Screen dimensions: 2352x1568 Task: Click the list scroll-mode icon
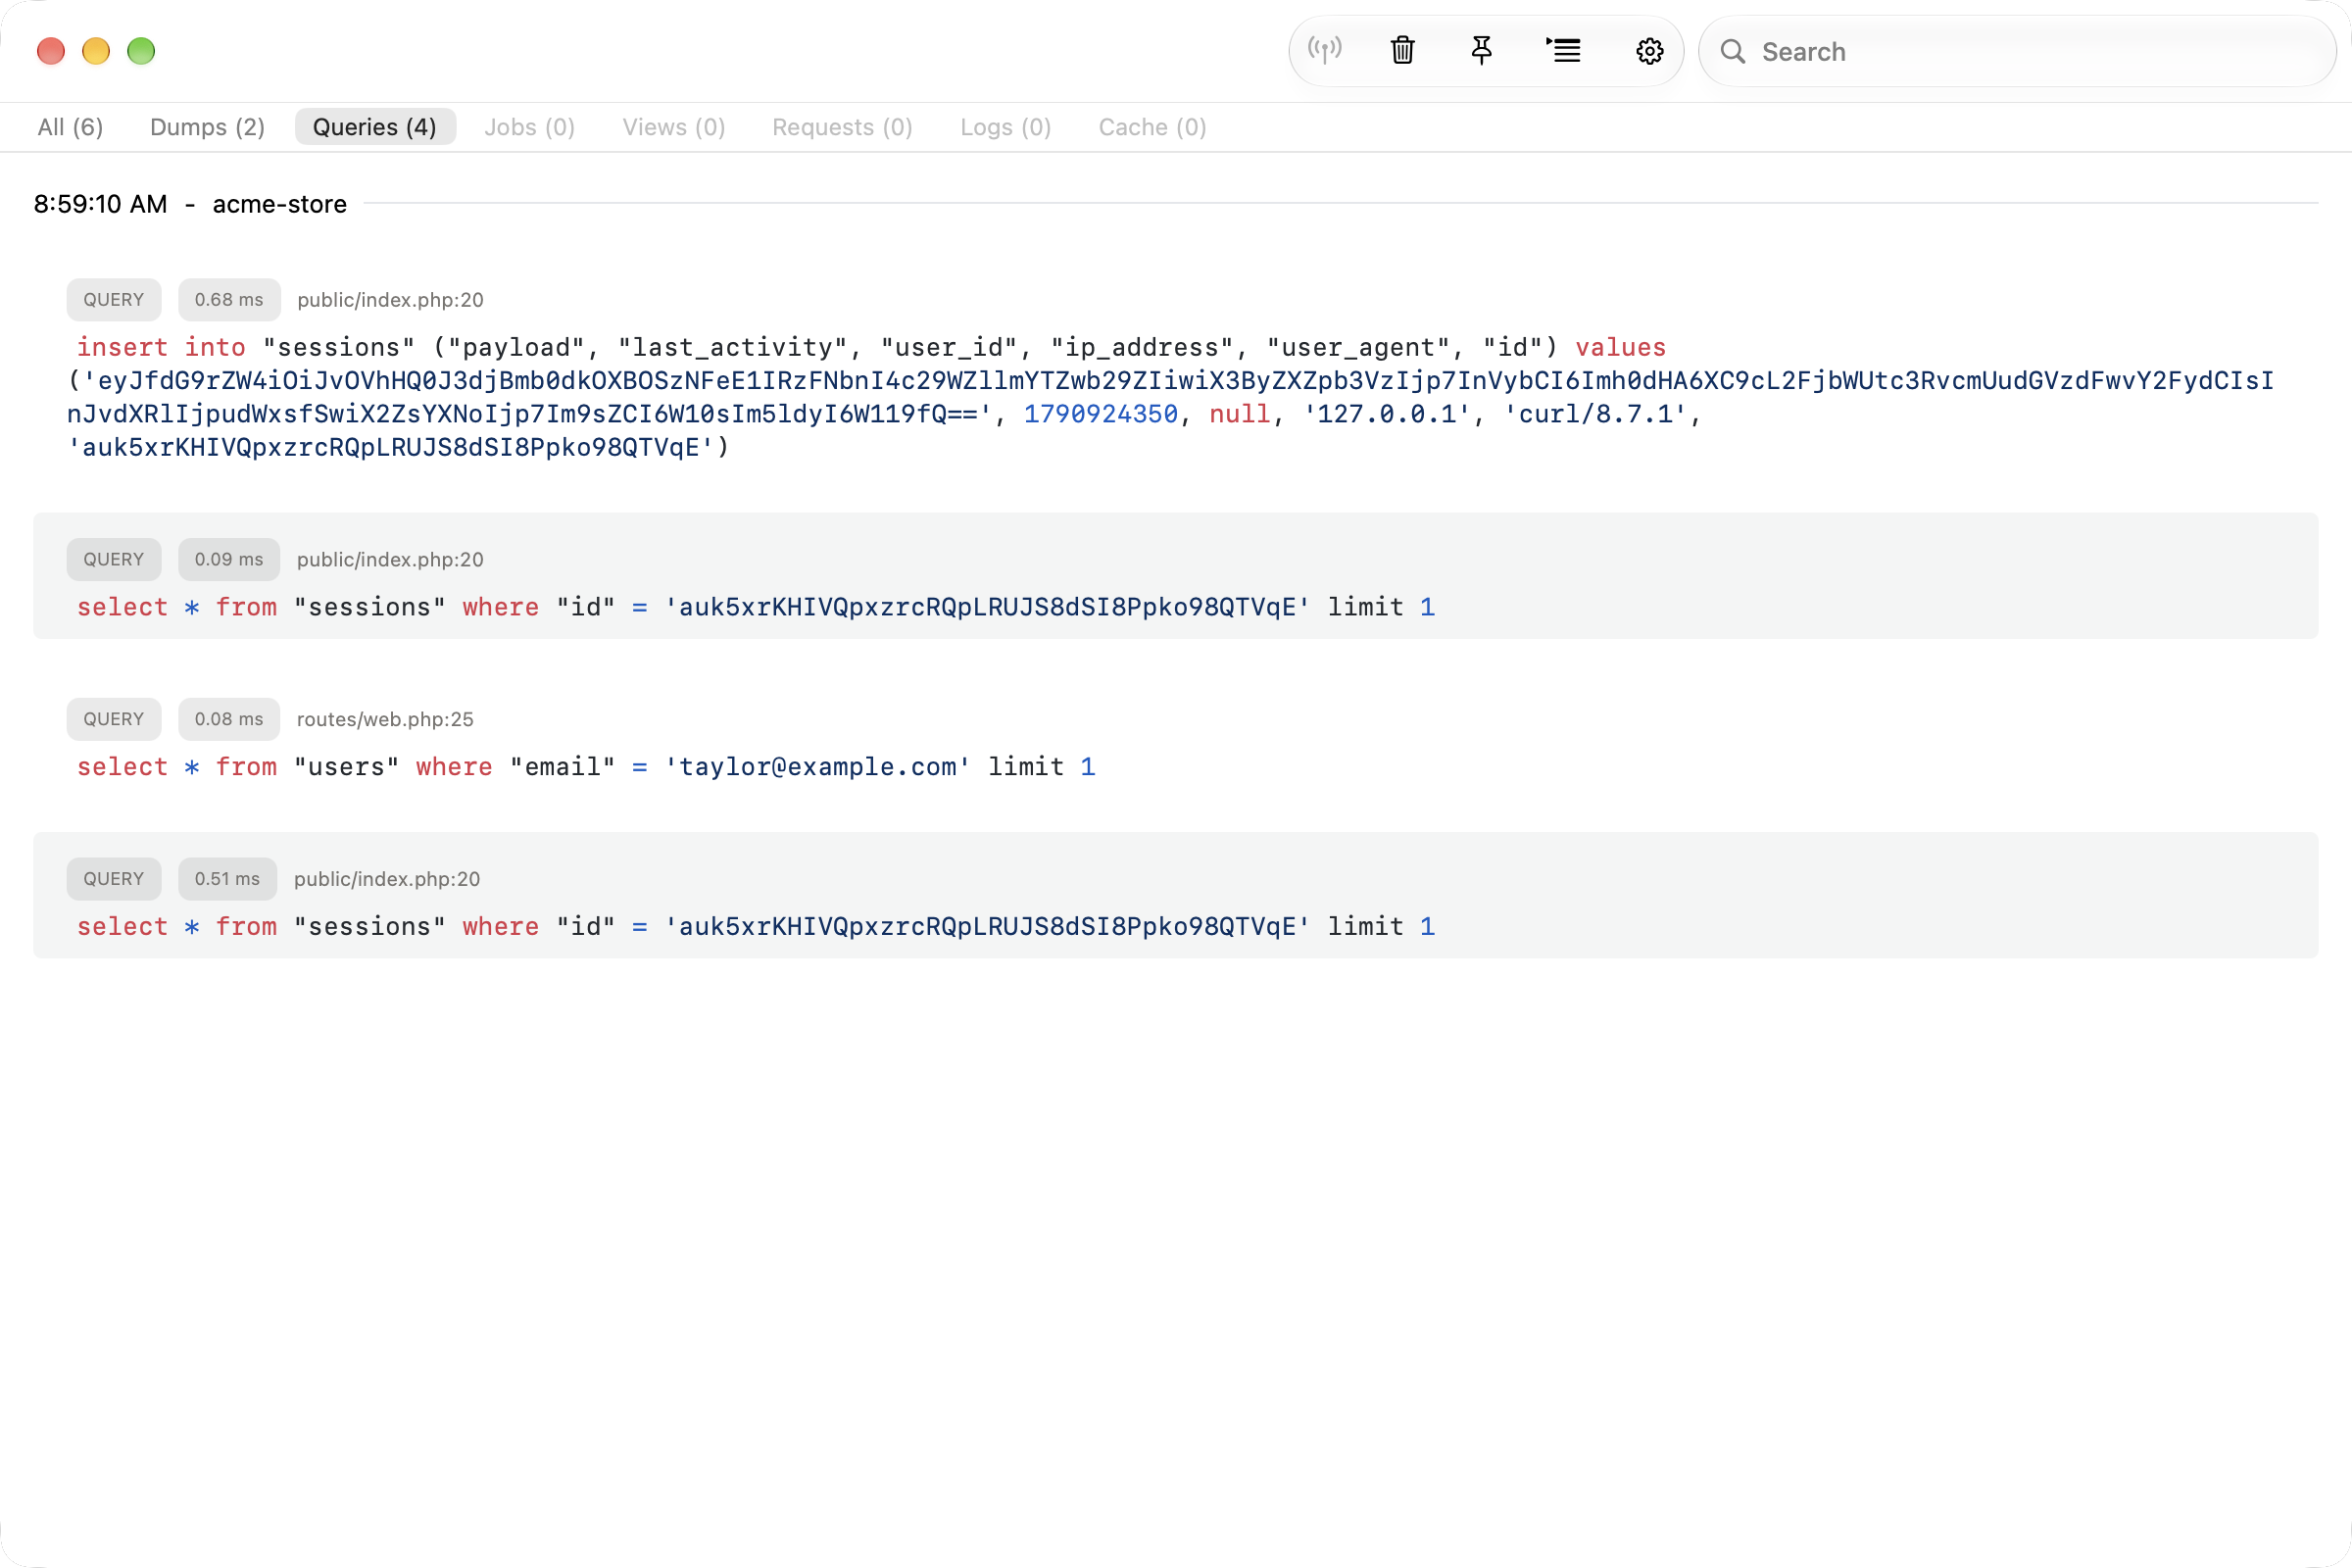1564,51
